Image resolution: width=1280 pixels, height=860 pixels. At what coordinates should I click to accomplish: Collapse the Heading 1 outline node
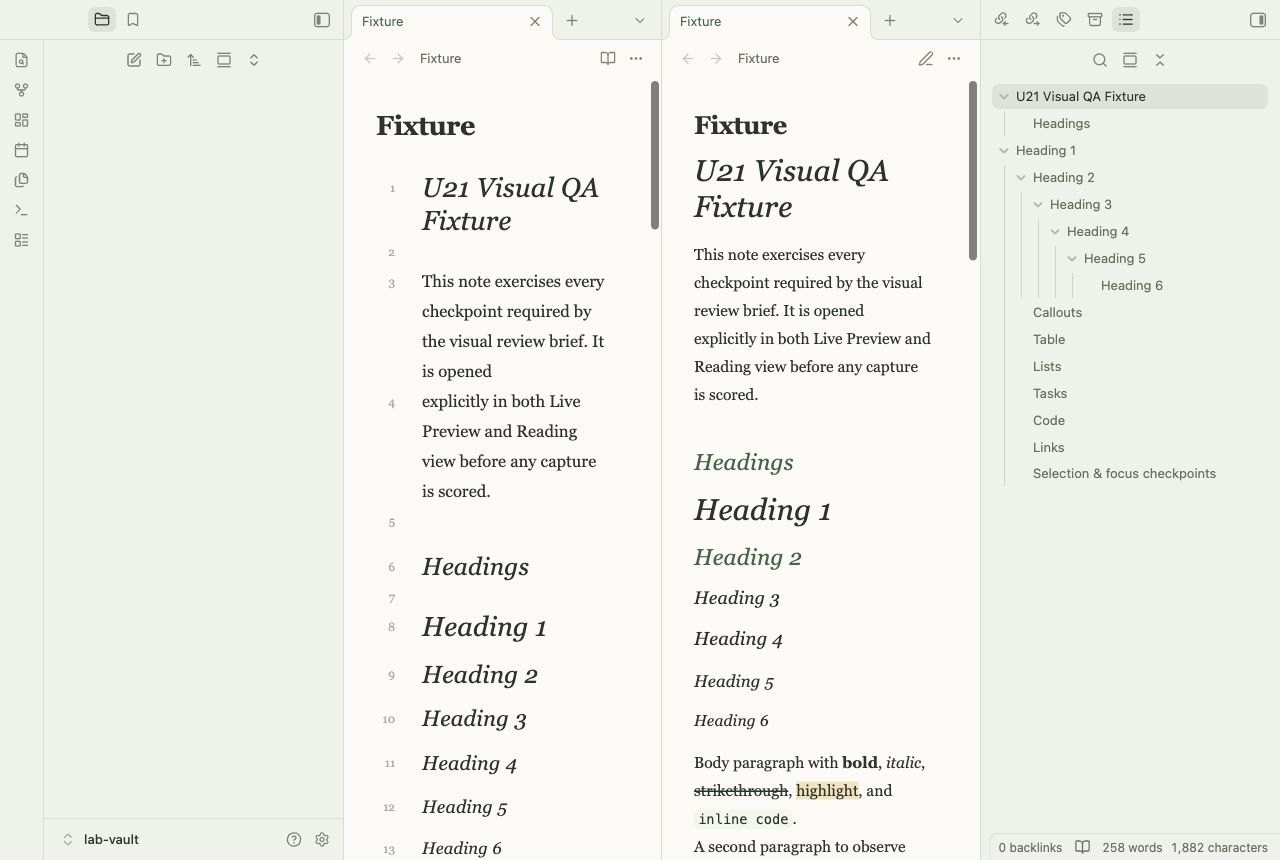(x=1004, y=151)
